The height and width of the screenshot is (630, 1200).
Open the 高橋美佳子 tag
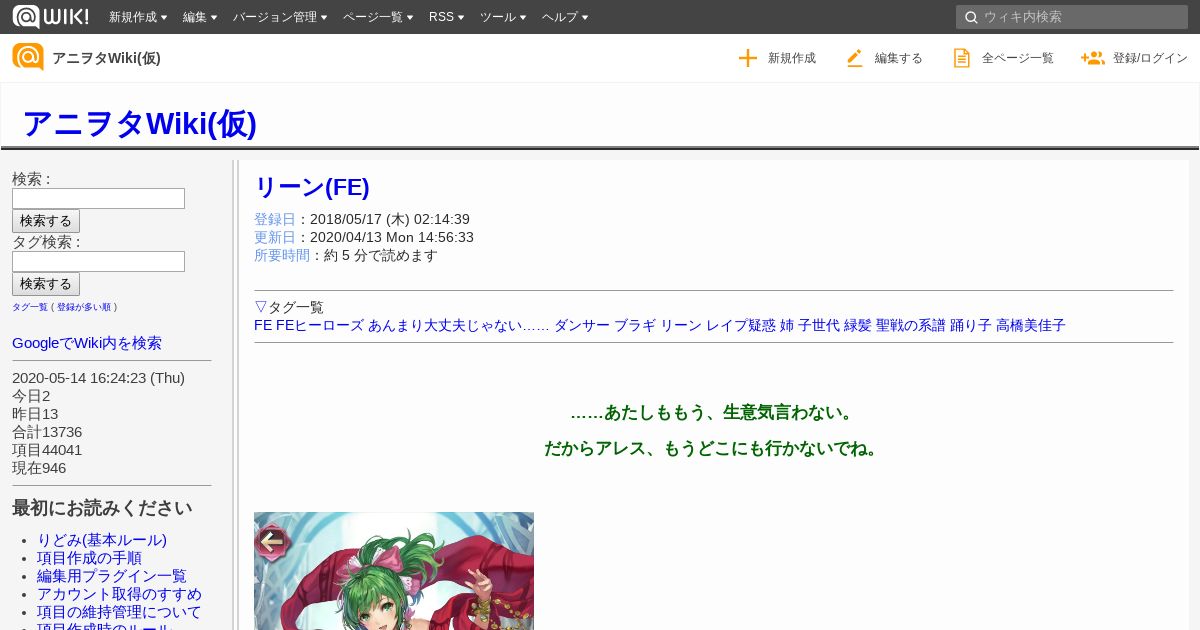pyautogui.click(x=1031, y=325)
